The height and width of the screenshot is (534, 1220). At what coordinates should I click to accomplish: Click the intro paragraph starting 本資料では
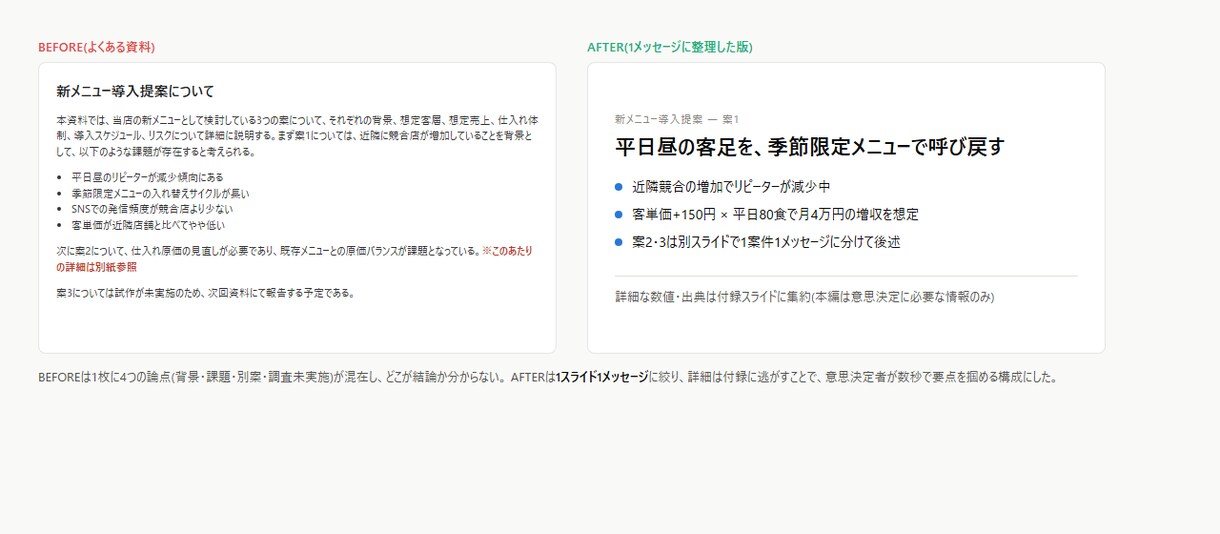(x=297, y=135)
